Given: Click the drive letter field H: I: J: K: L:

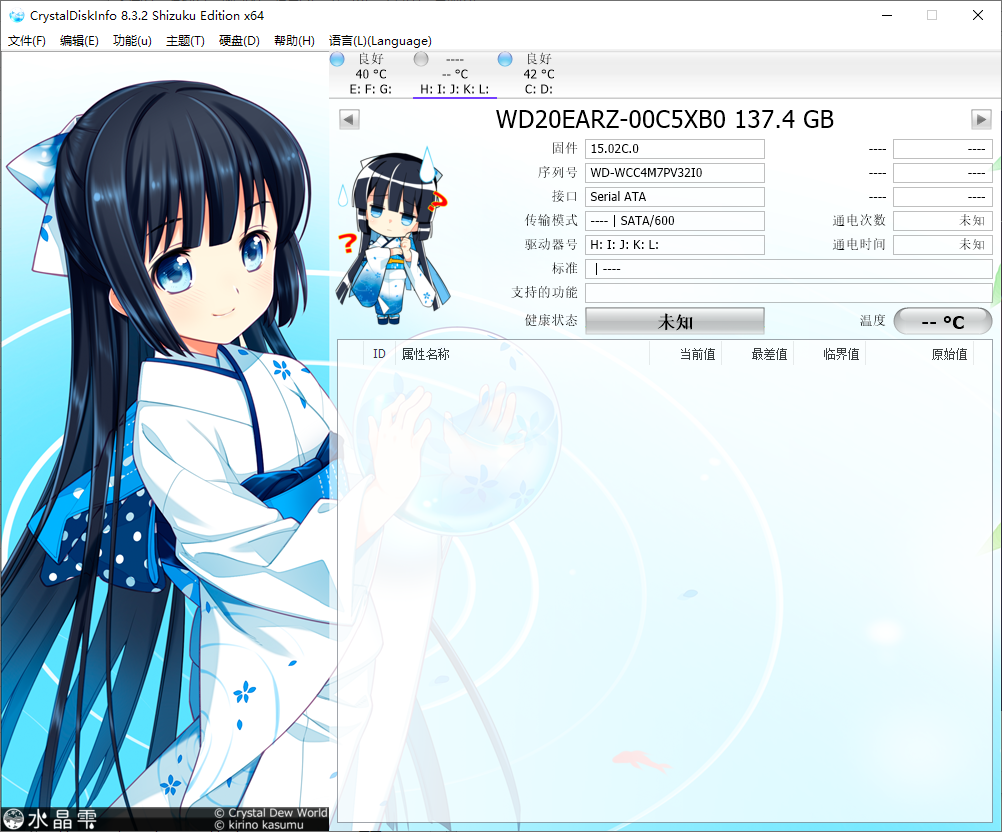Looking at the screenshot, I should [675, 245].
